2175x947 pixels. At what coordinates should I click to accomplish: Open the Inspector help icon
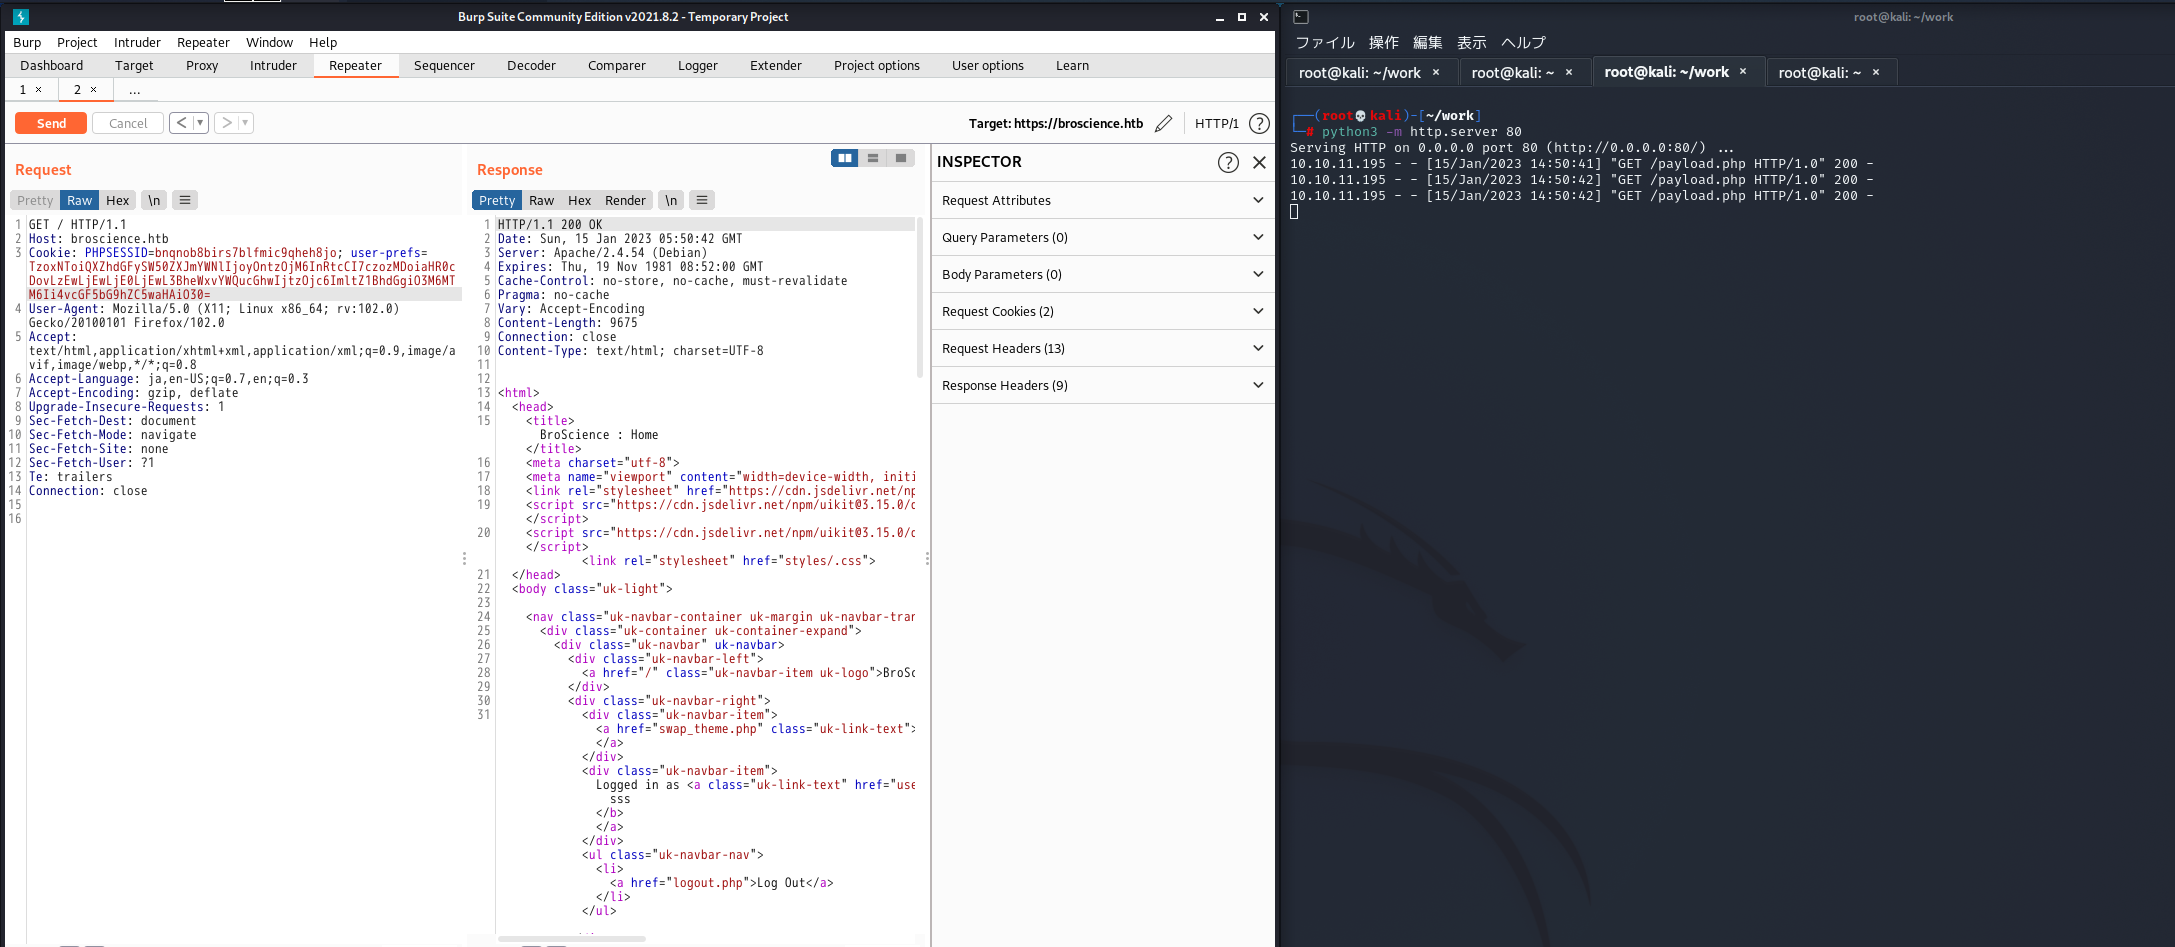click(1228, 162)
